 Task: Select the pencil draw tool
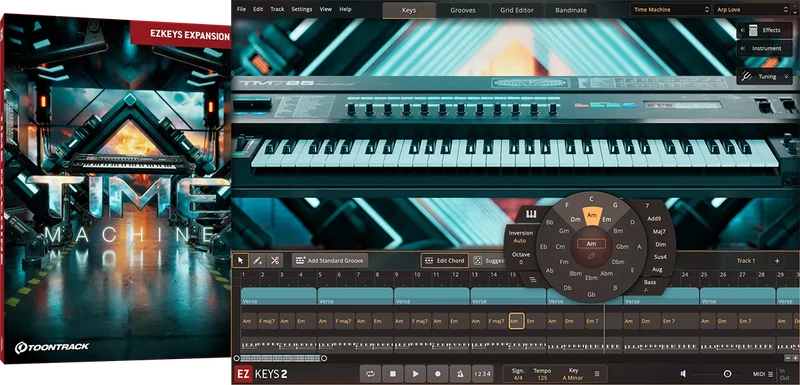258,261
